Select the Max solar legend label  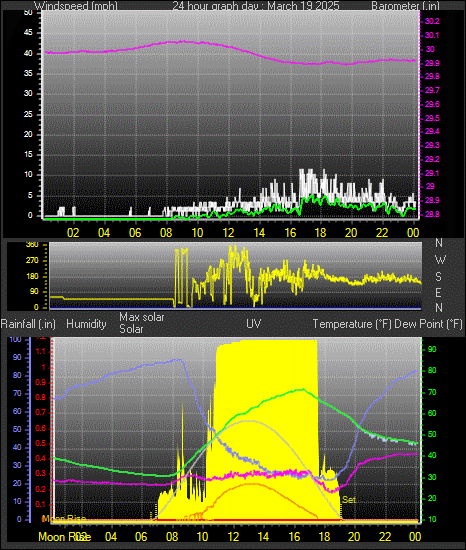click(142, 317)
